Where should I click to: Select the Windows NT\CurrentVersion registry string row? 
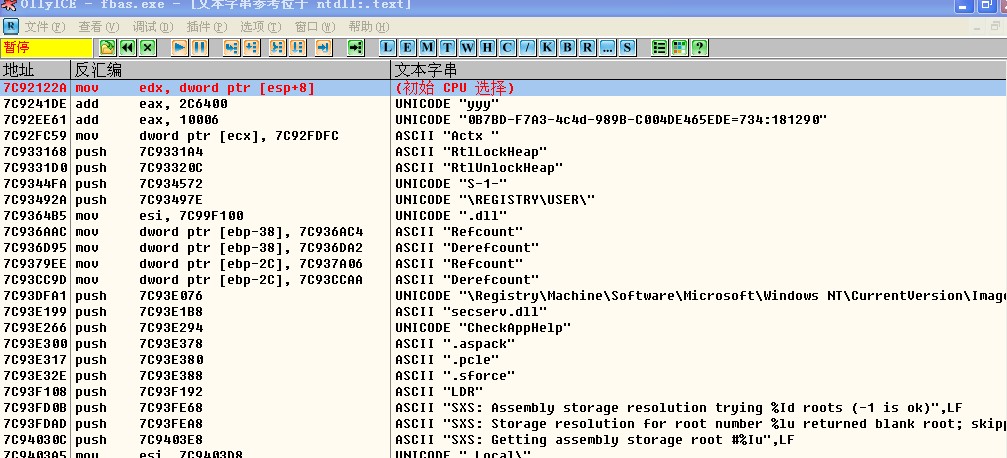(x=503, y=296)
